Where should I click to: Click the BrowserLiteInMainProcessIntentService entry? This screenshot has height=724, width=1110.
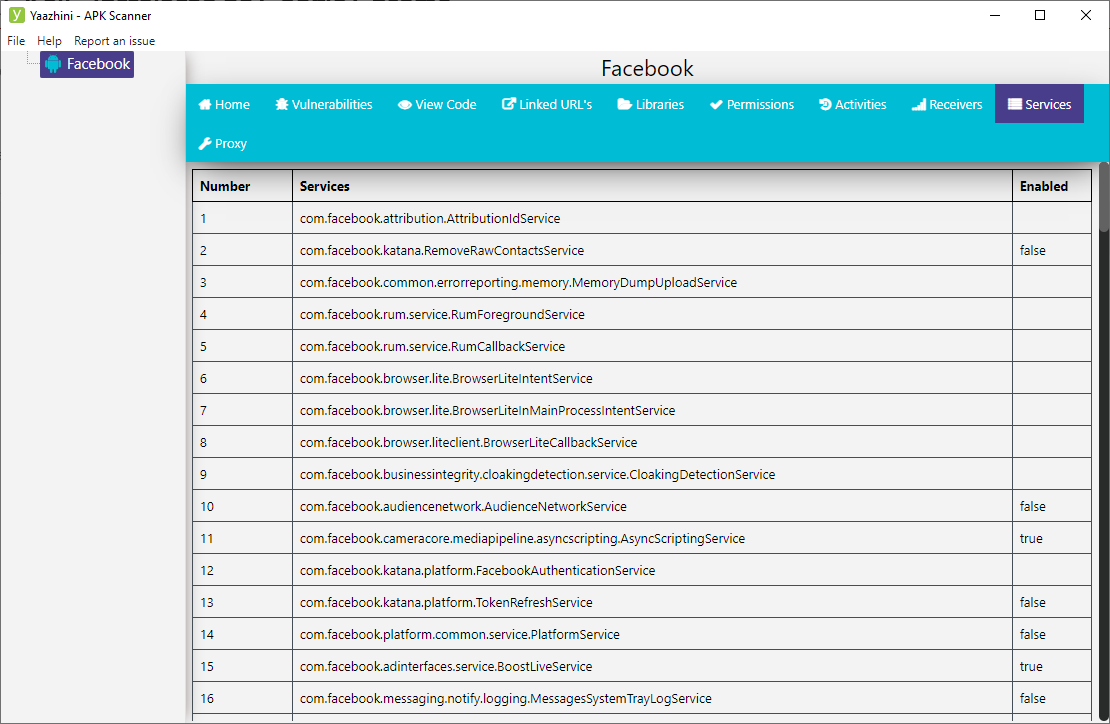point(487,410)
